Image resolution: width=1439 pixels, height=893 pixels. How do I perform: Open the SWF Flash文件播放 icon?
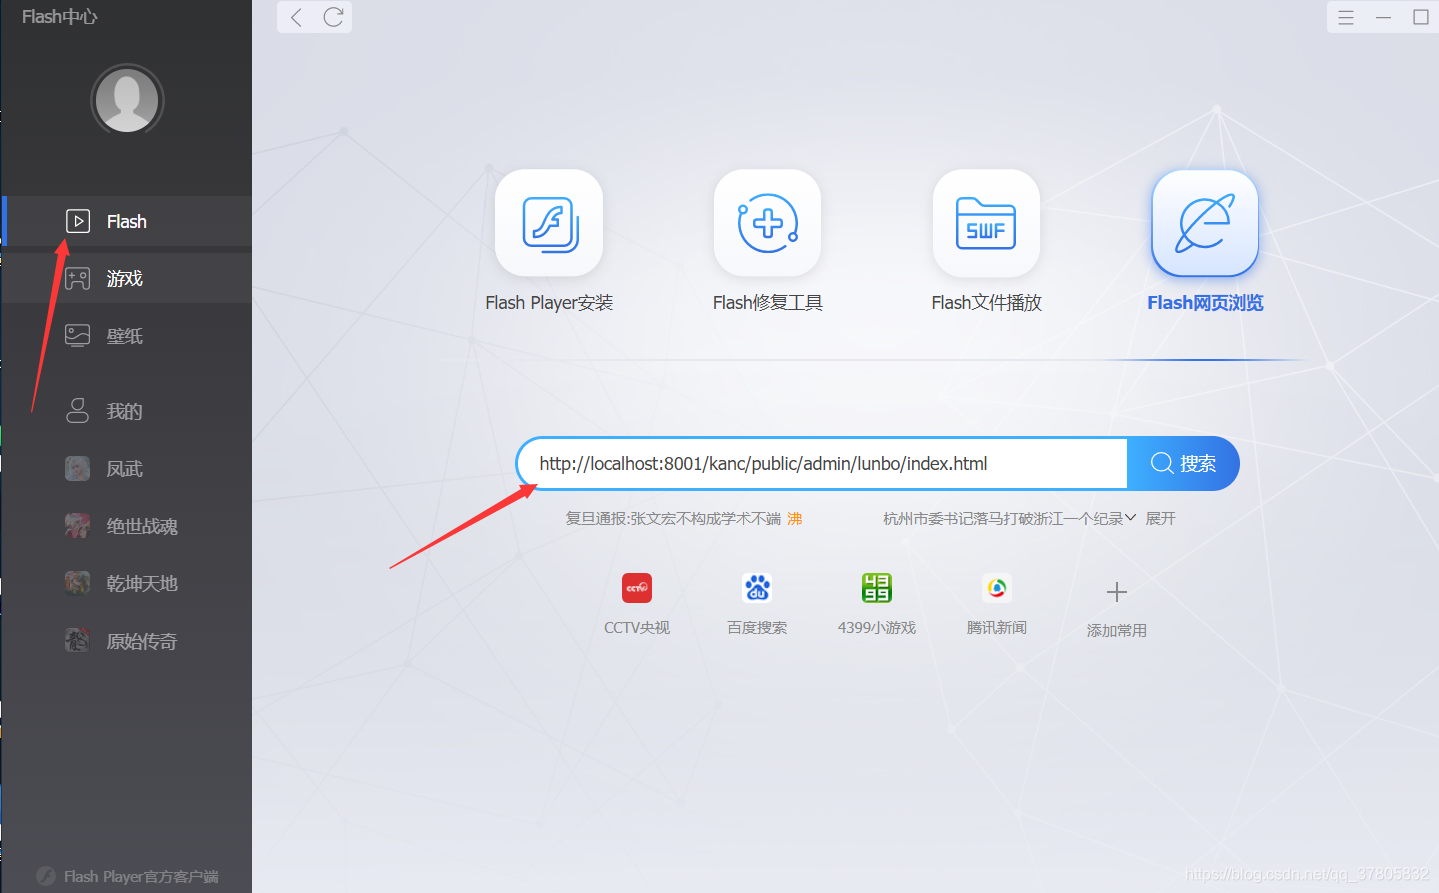pos(986,223)
